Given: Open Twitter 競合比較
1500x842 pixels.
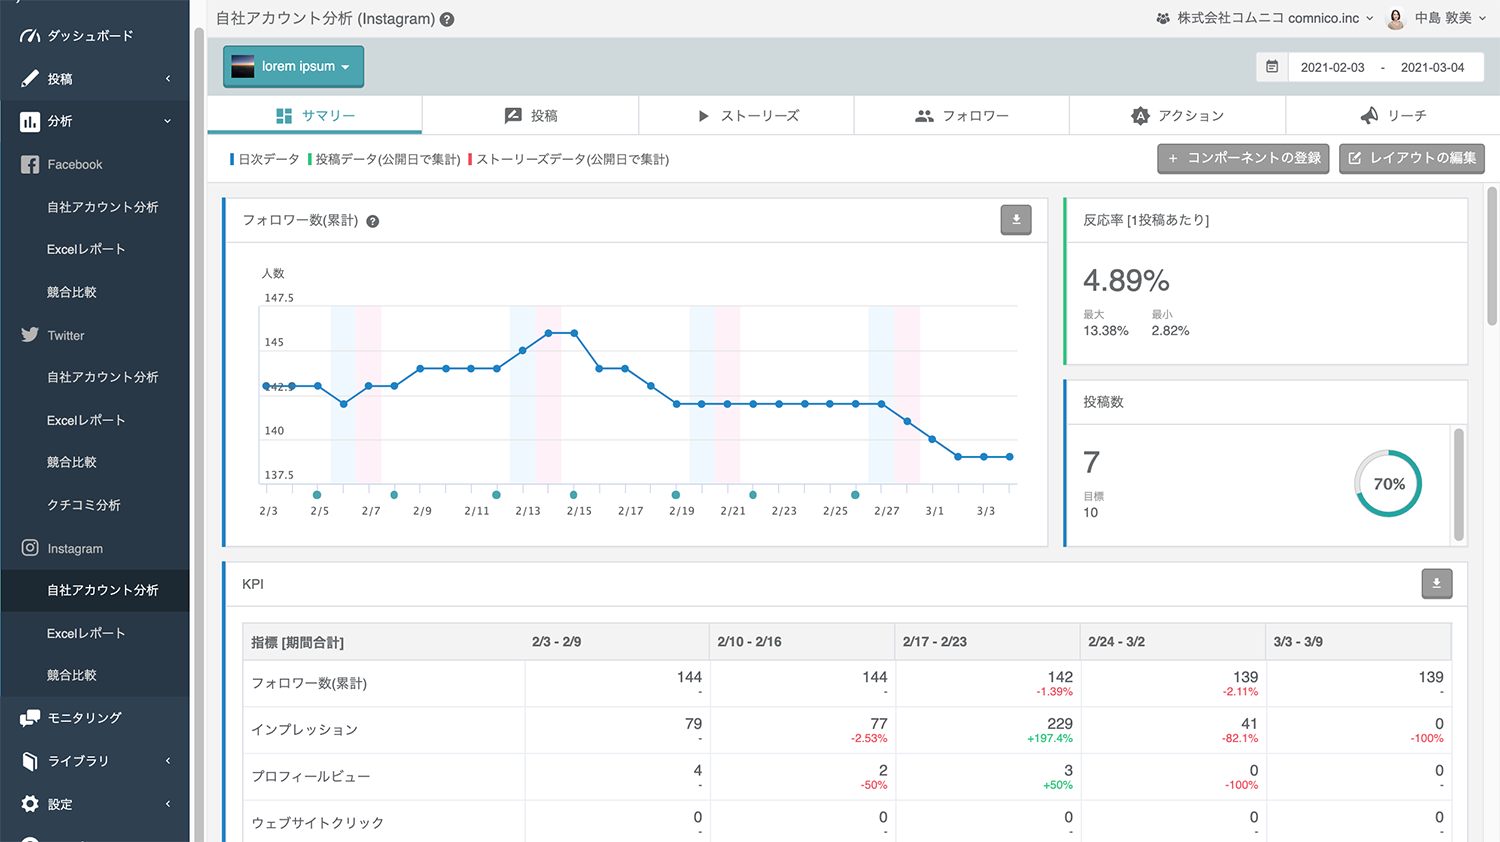Looking at the screenshot, I should (72, 462).
